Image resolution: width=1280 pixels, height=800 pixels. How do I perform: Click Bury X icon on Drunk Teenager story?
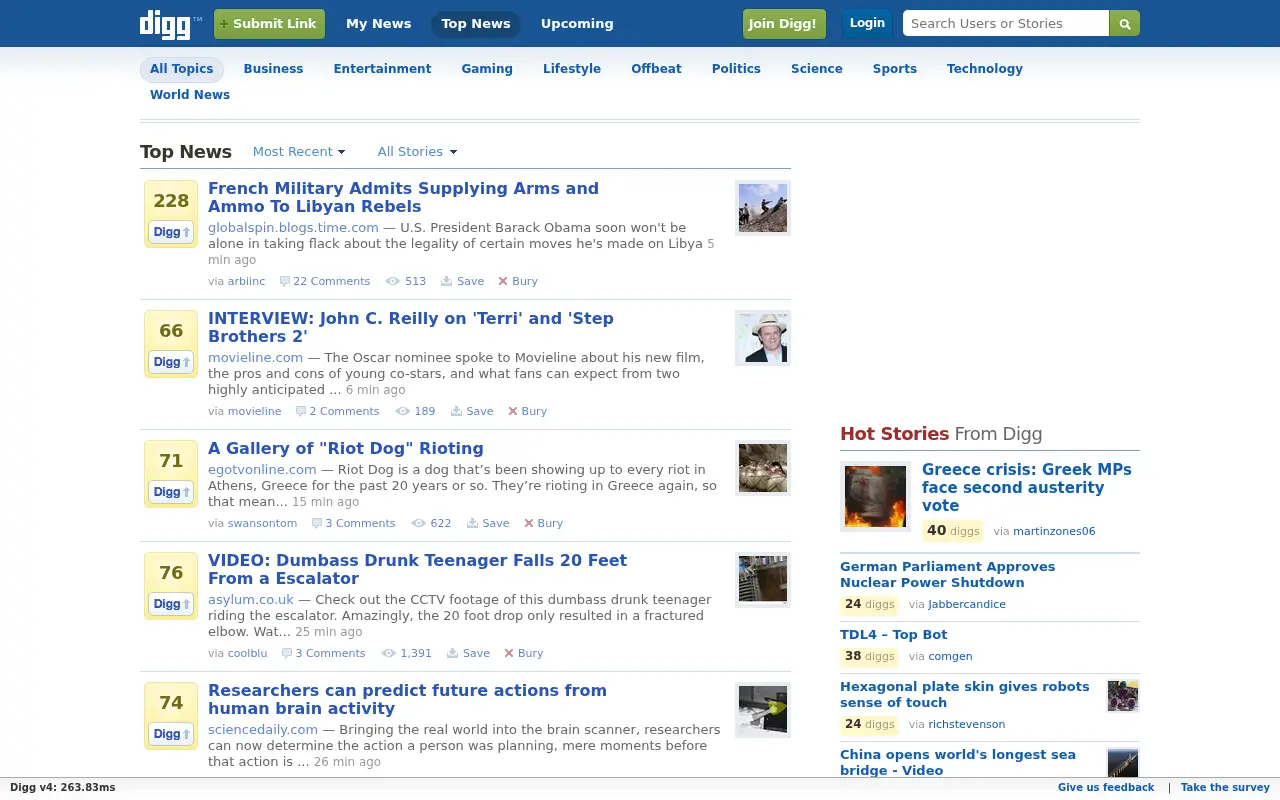point(509,653)
